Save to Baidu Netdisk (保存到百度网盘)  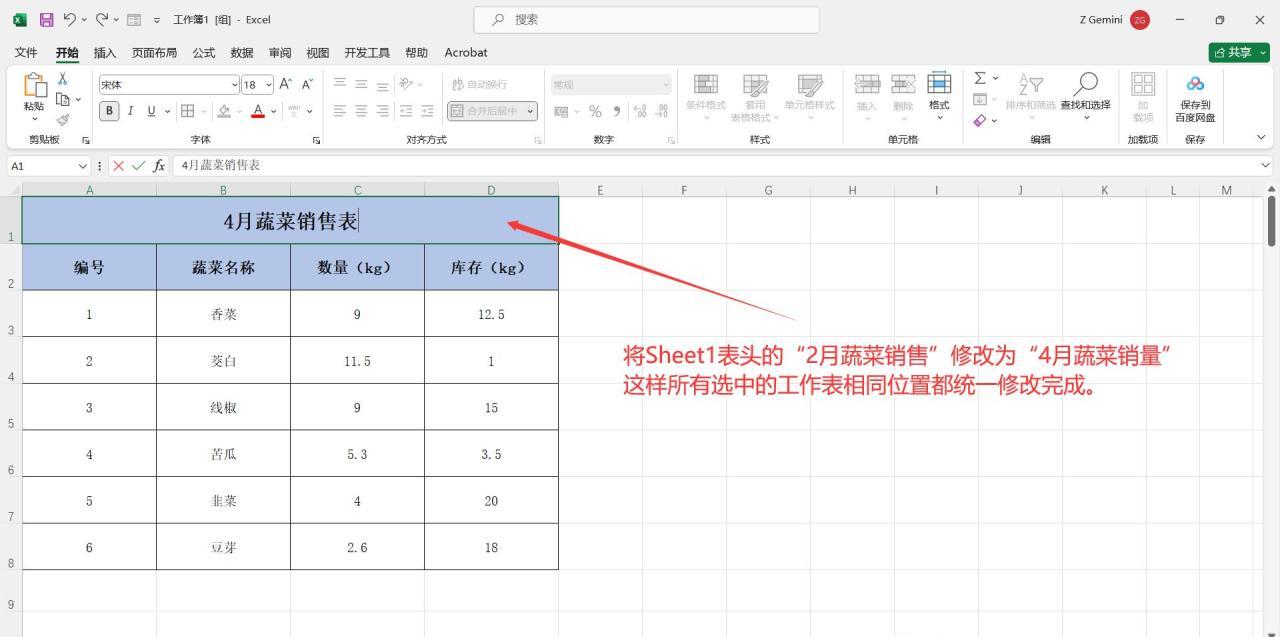(1195, 98)
